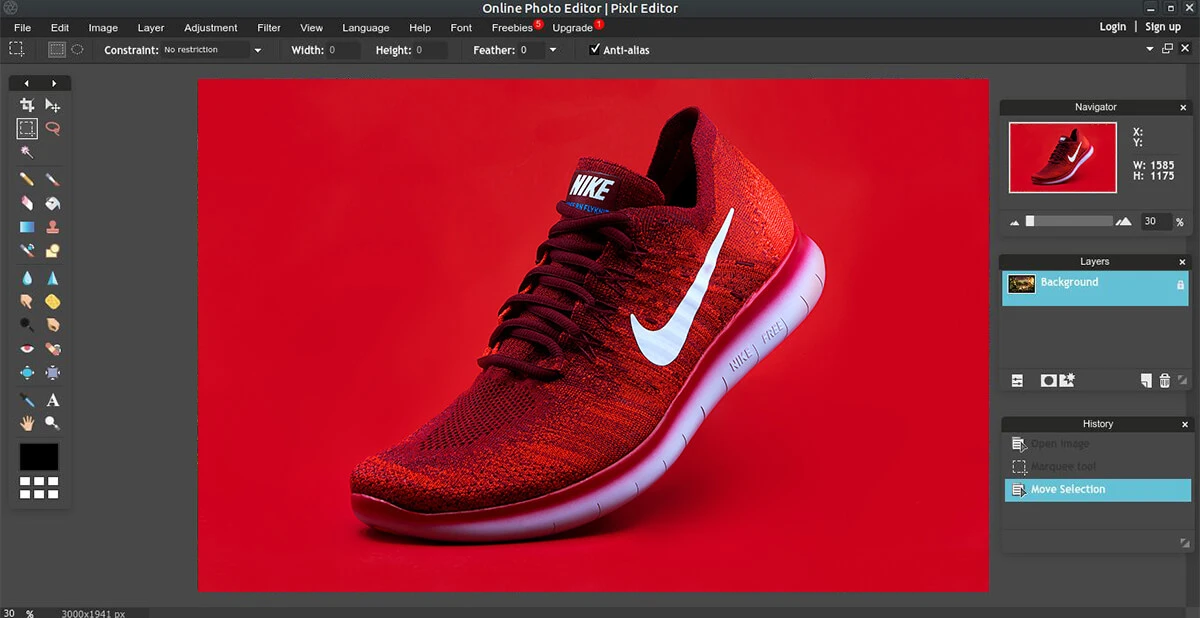This screenshot has width=1200, height=618.
Task: Select the Crop tool
Action: click(x=27, y=105)
